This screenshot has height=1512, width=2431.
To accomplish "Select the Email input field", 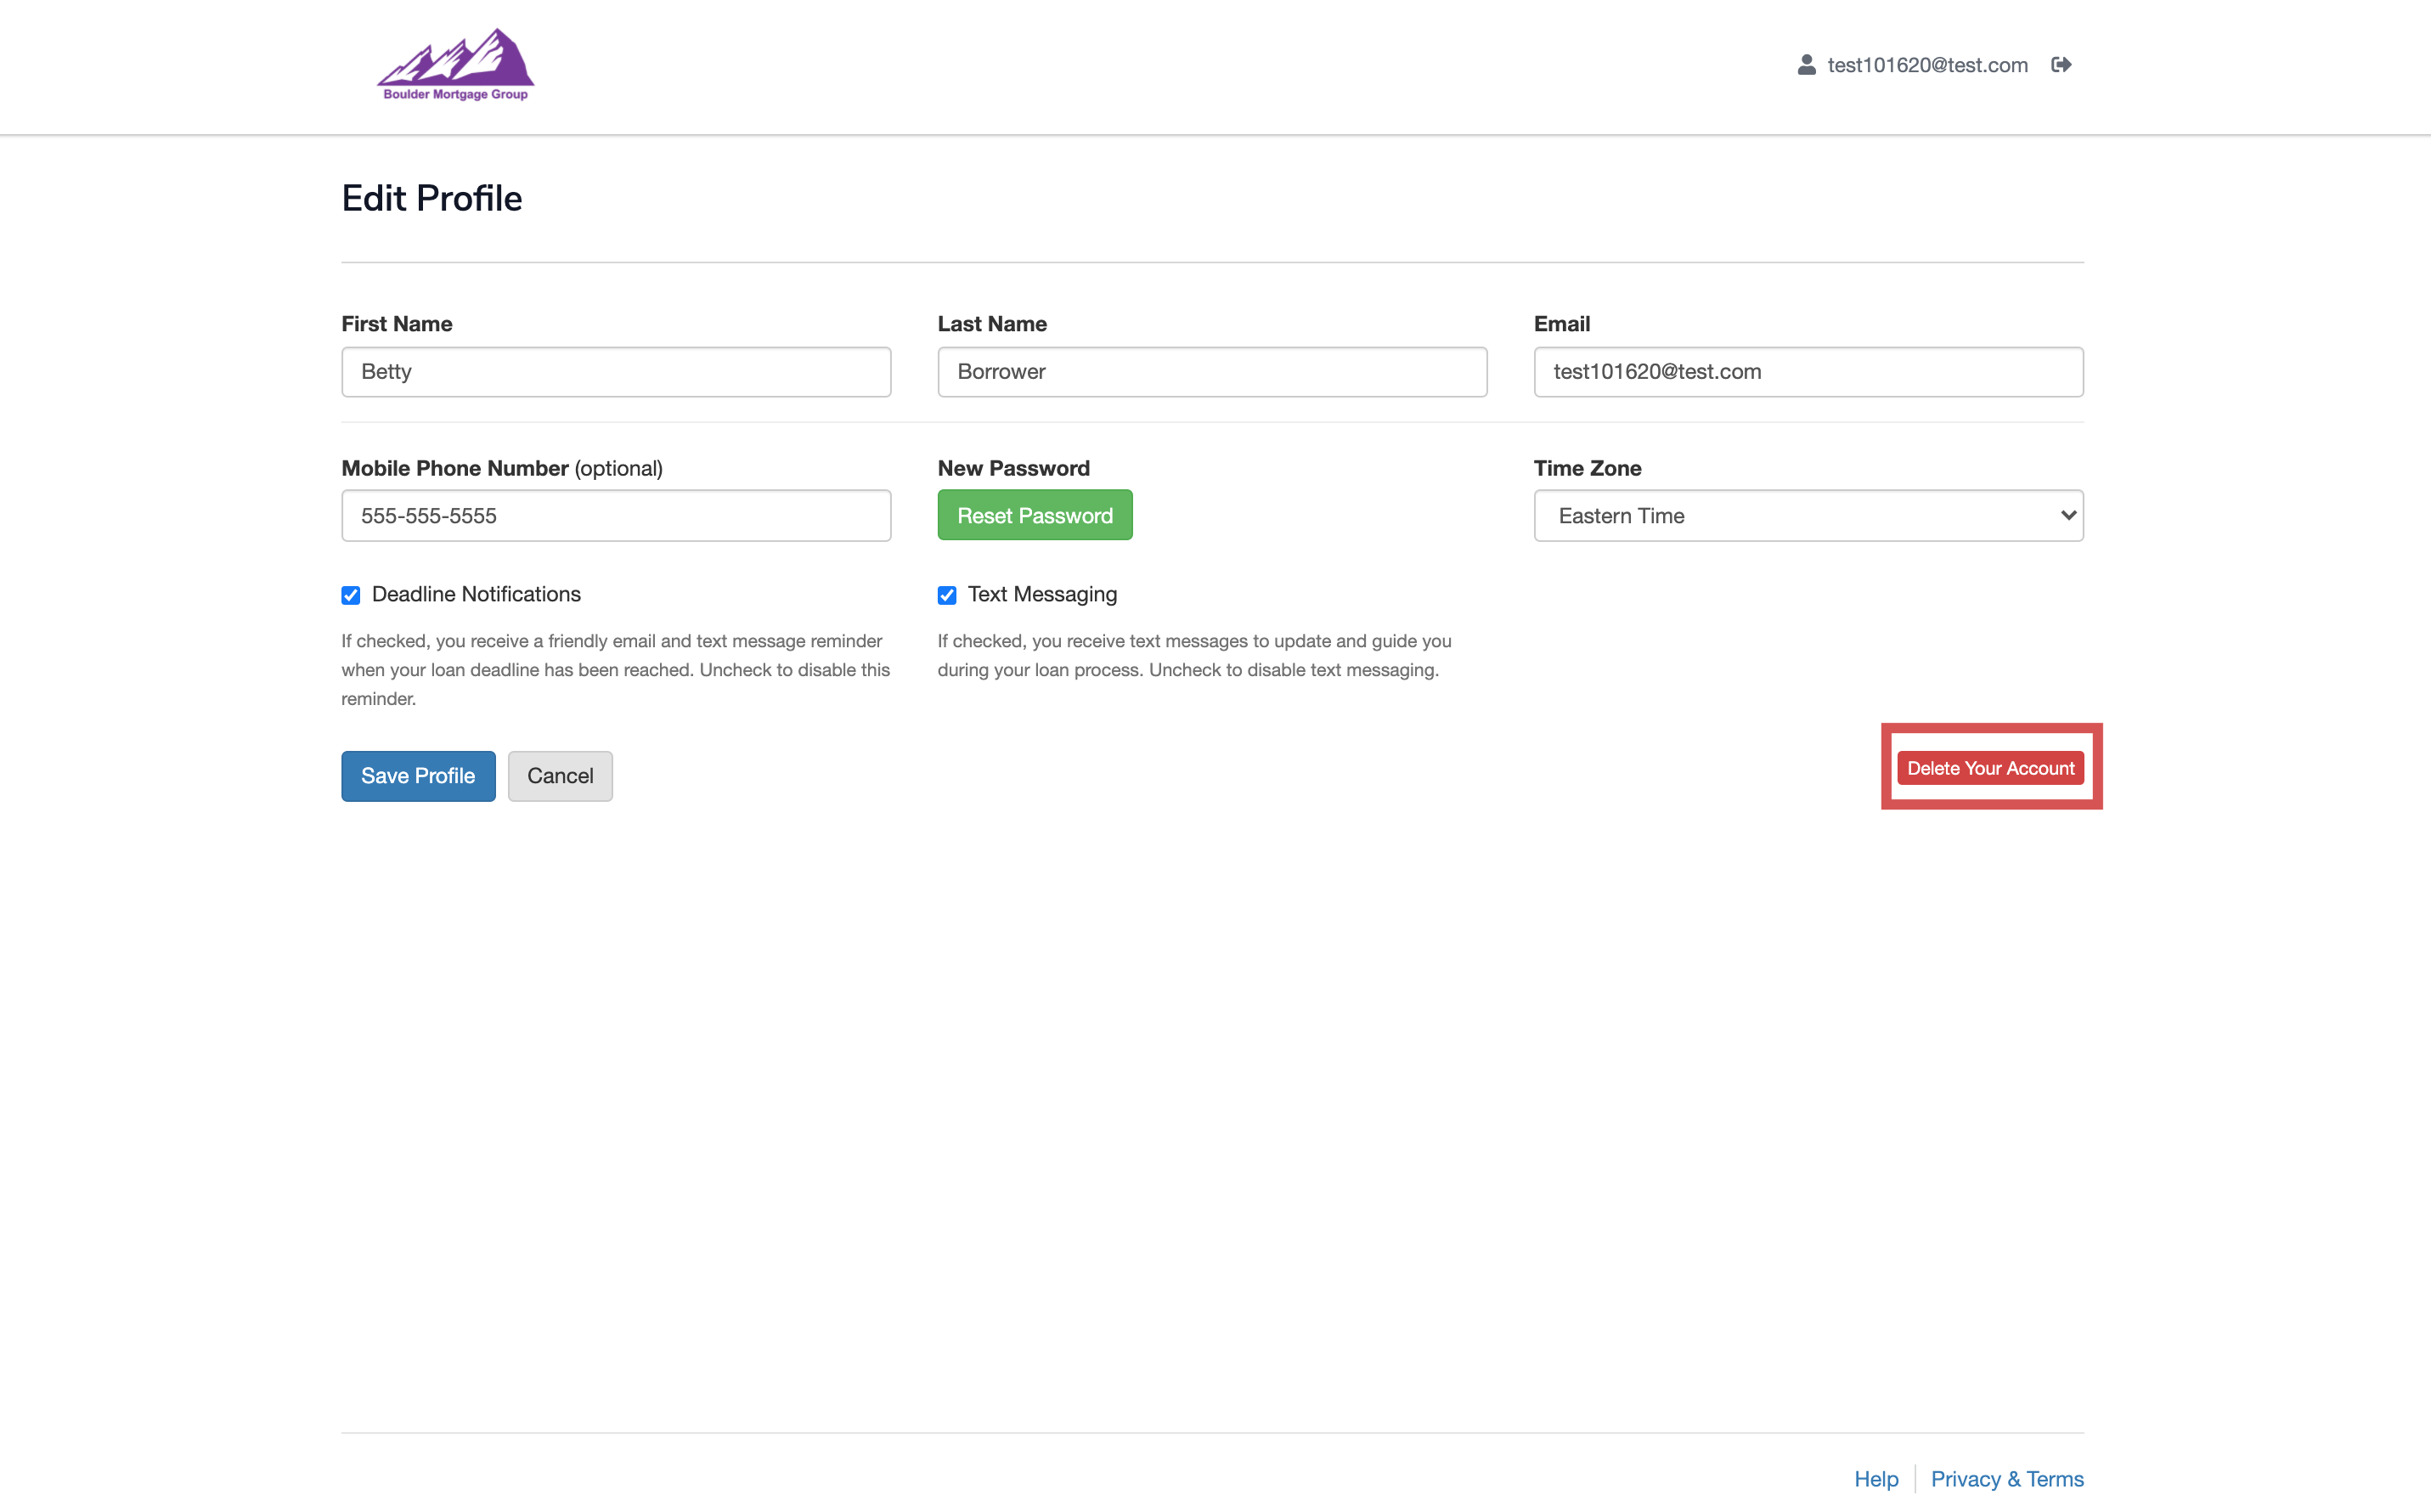I will point(1808,372).
